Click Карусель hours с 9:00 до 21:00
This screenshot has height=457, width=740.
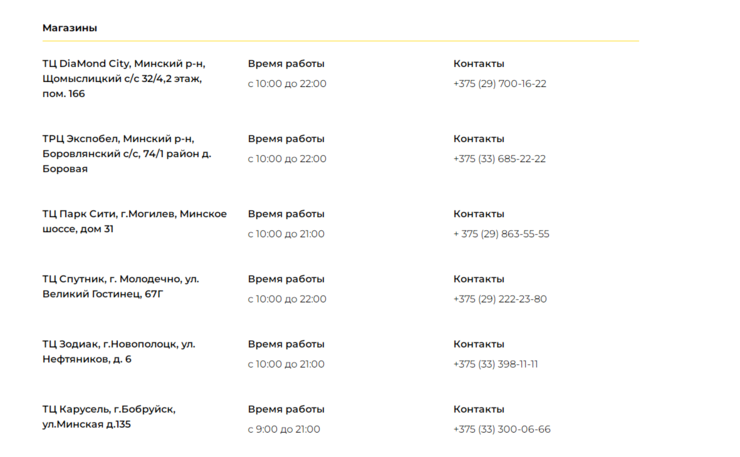click(284, 429)
